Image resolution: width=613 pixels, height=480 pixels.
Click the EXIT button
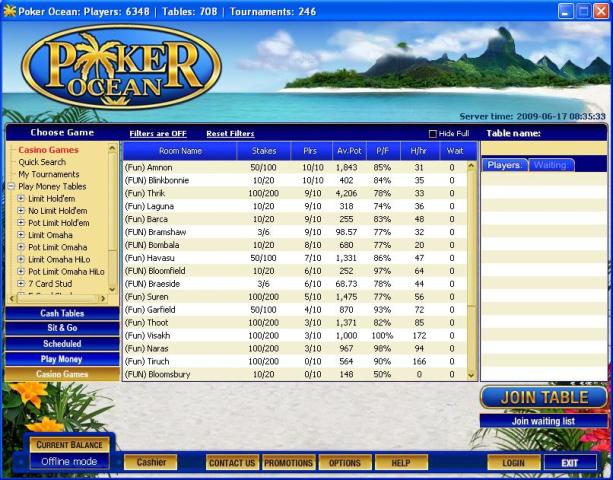(570, 463)
